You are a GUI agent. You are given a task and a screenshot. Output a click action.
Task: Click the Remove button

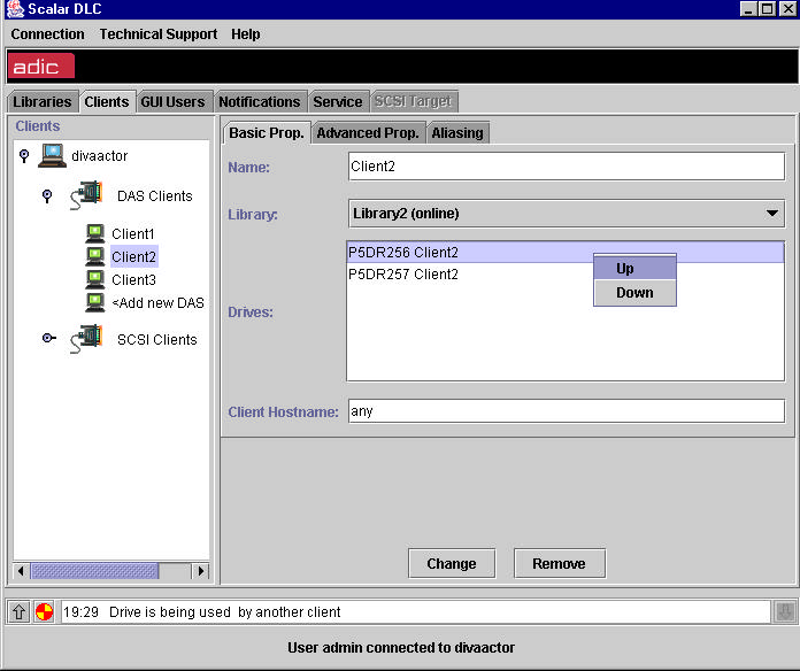559,563
